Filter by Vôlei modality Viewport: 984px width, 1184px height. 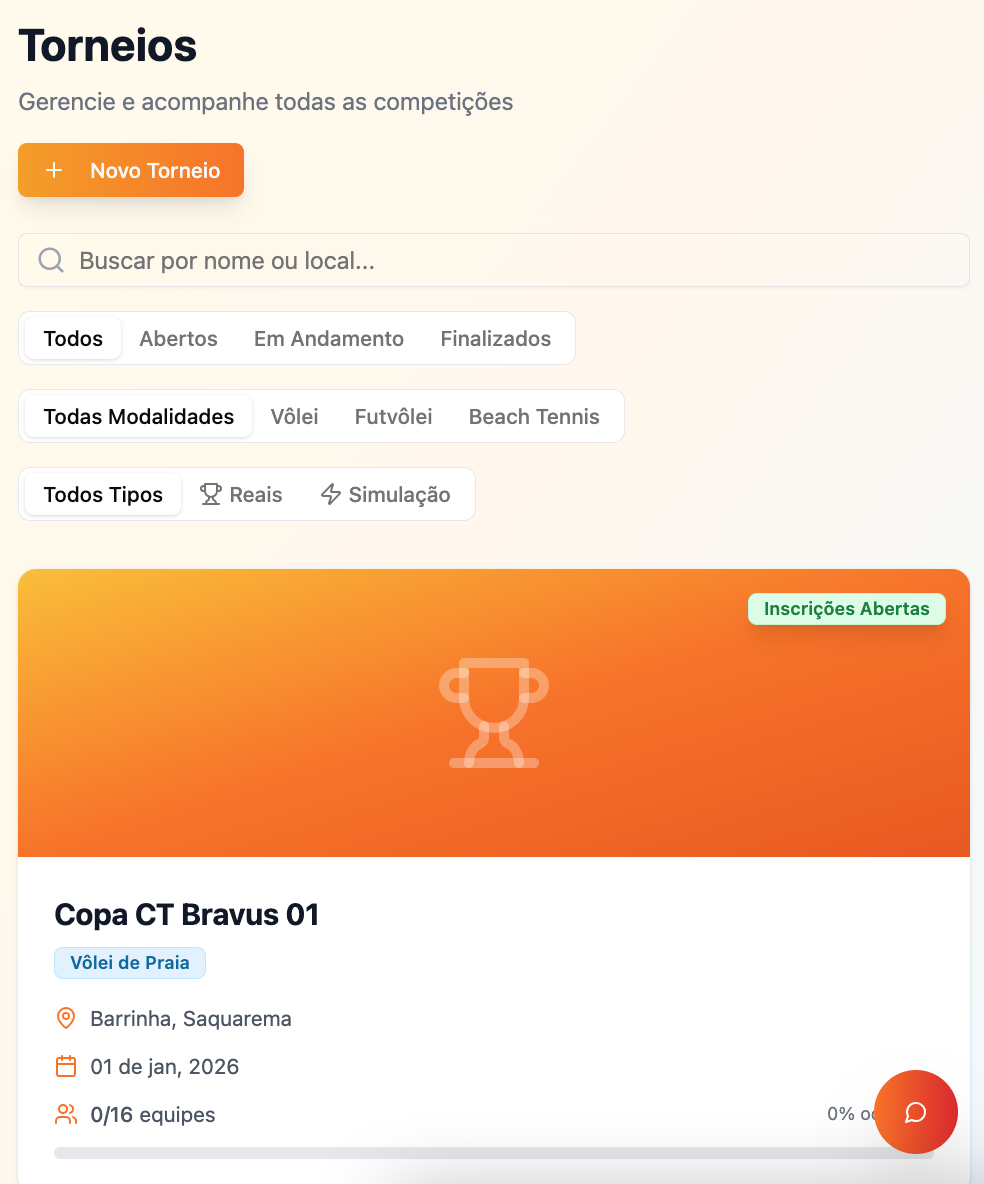coord(294,417)
